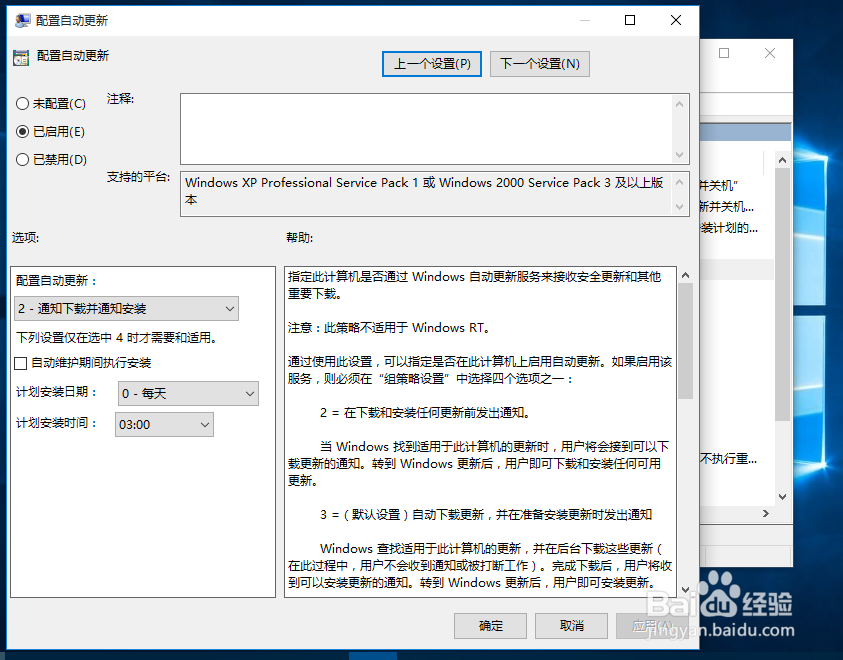Click the title bar policy icon
The image size is (843, 660).
click(23, 20)
